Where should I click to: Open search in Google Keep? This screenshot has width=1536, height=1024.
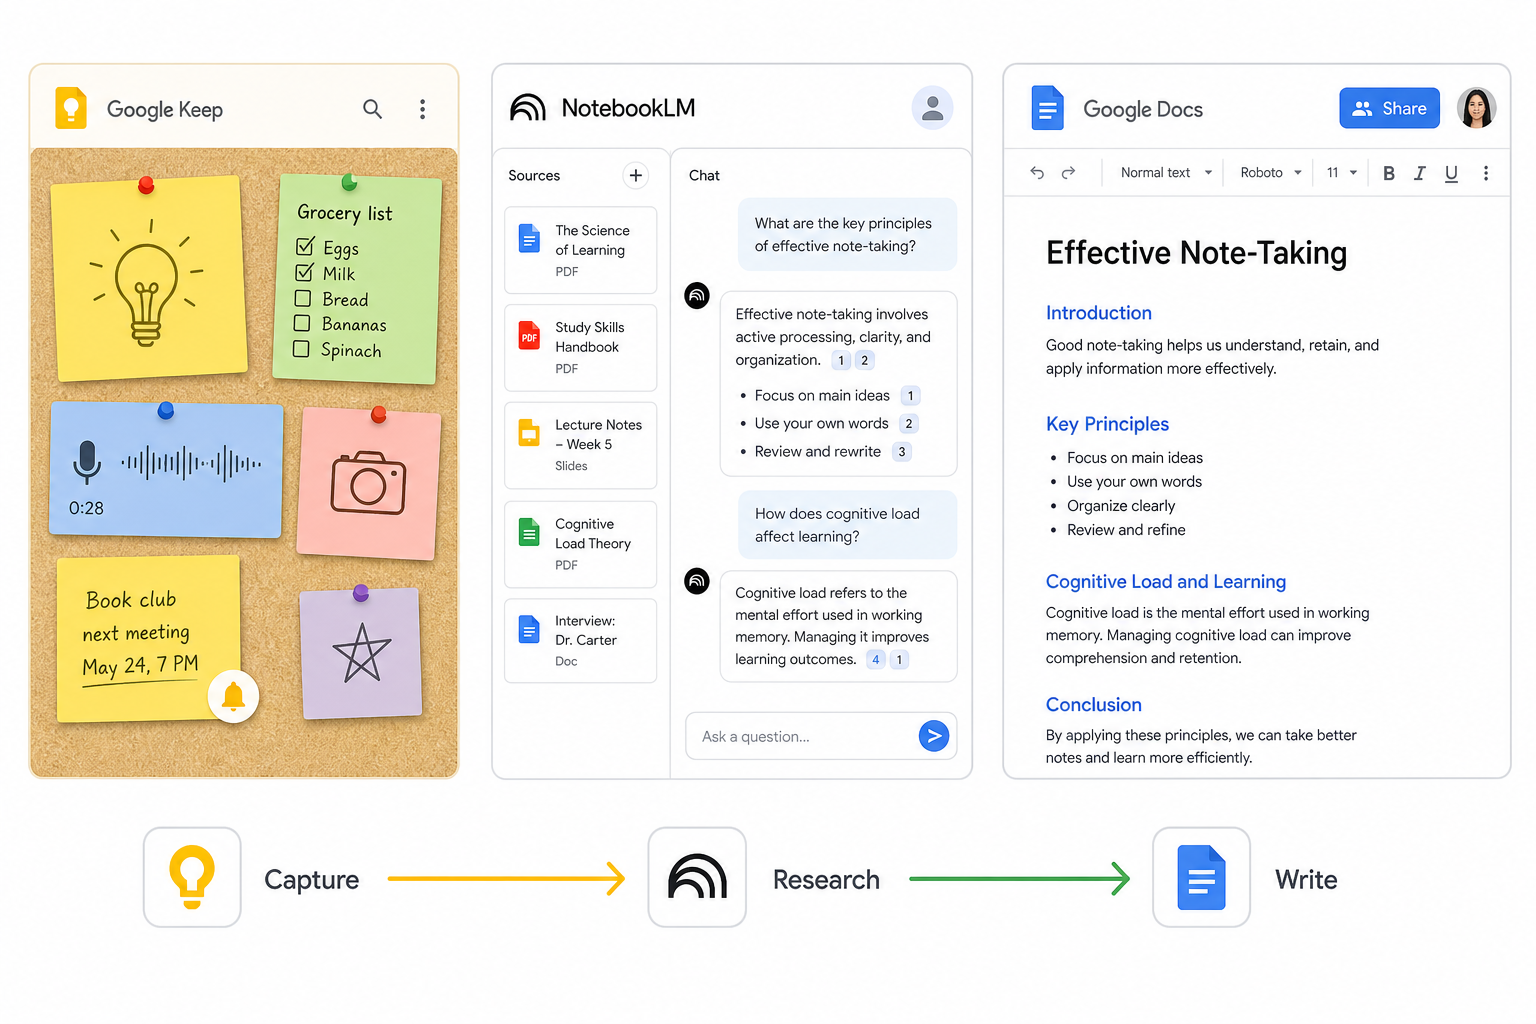point(372,109)
